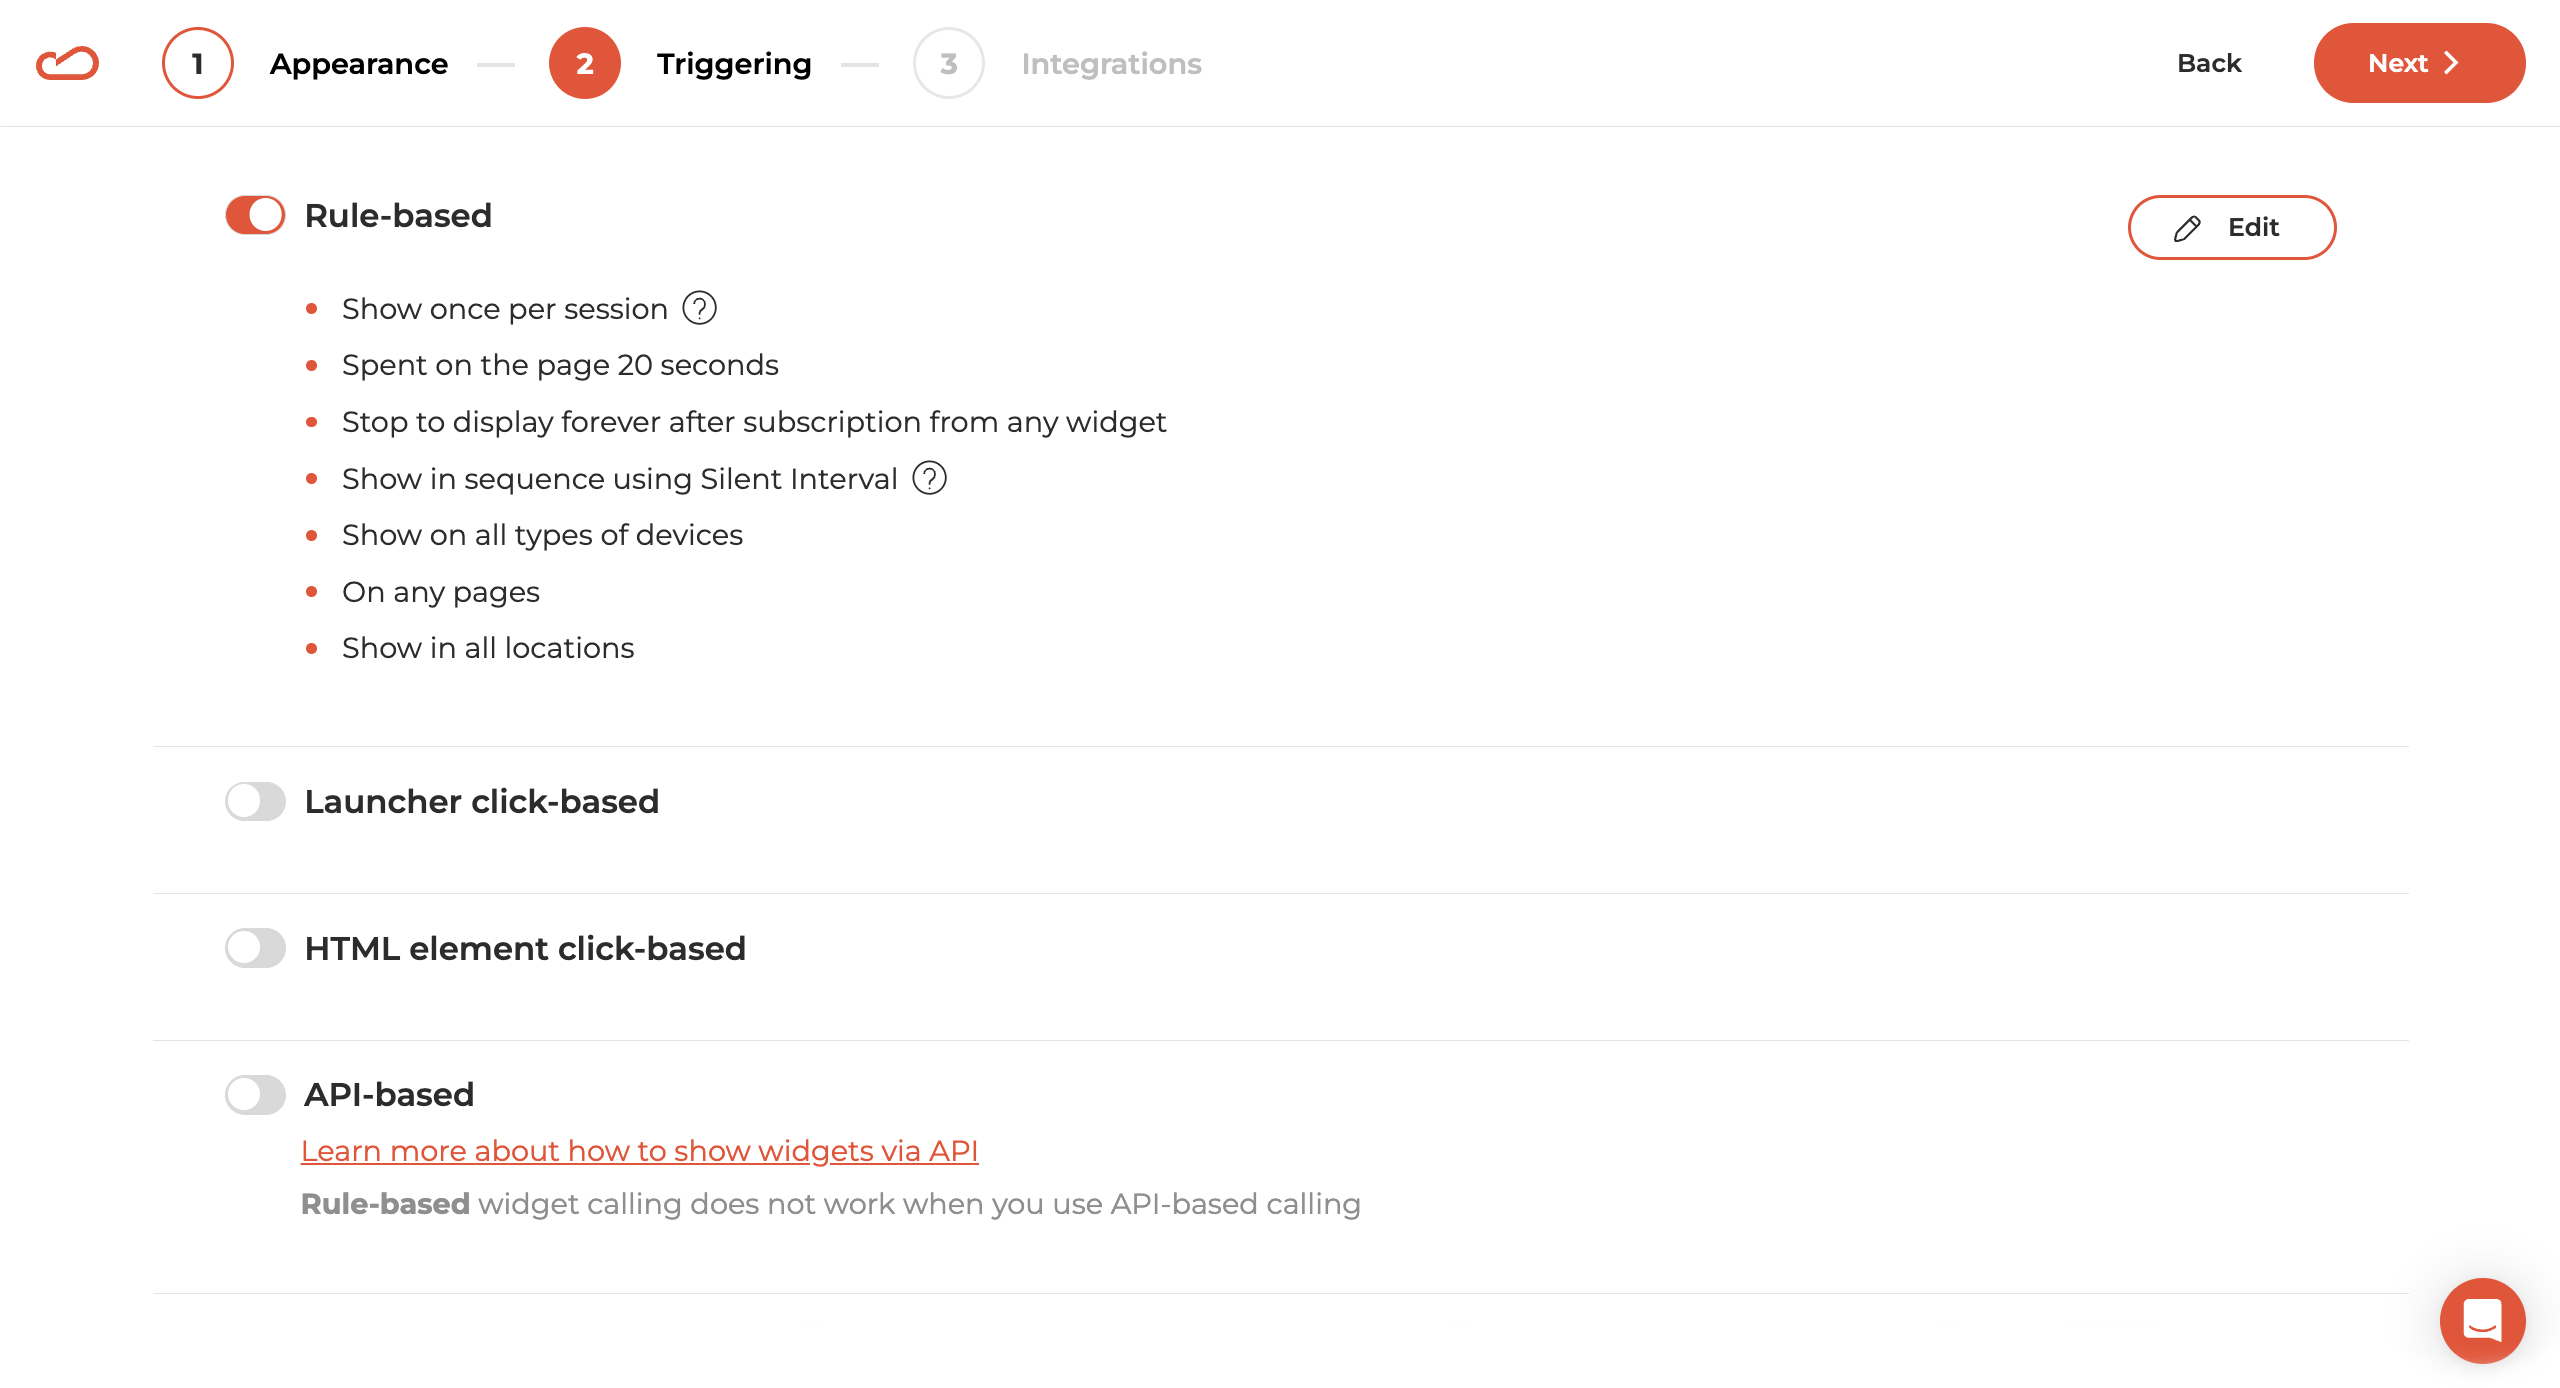The image size is (2560, 1388).
Task: Click the Next button
Action: point(2419,63)
